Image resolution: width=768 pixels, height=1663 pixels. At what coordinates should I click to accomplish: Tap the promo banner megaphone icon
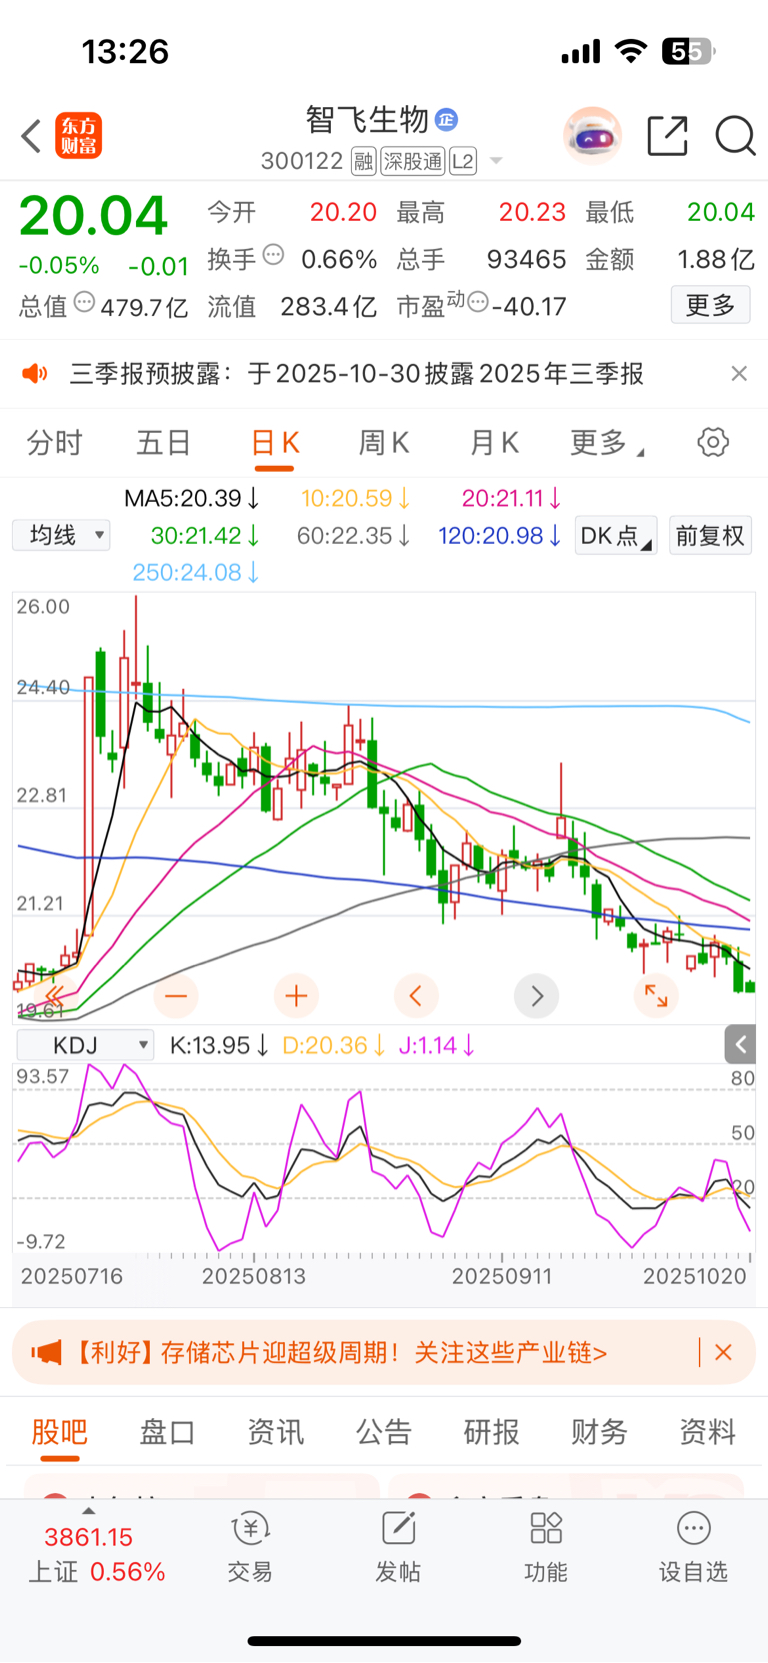point(46,1353)
